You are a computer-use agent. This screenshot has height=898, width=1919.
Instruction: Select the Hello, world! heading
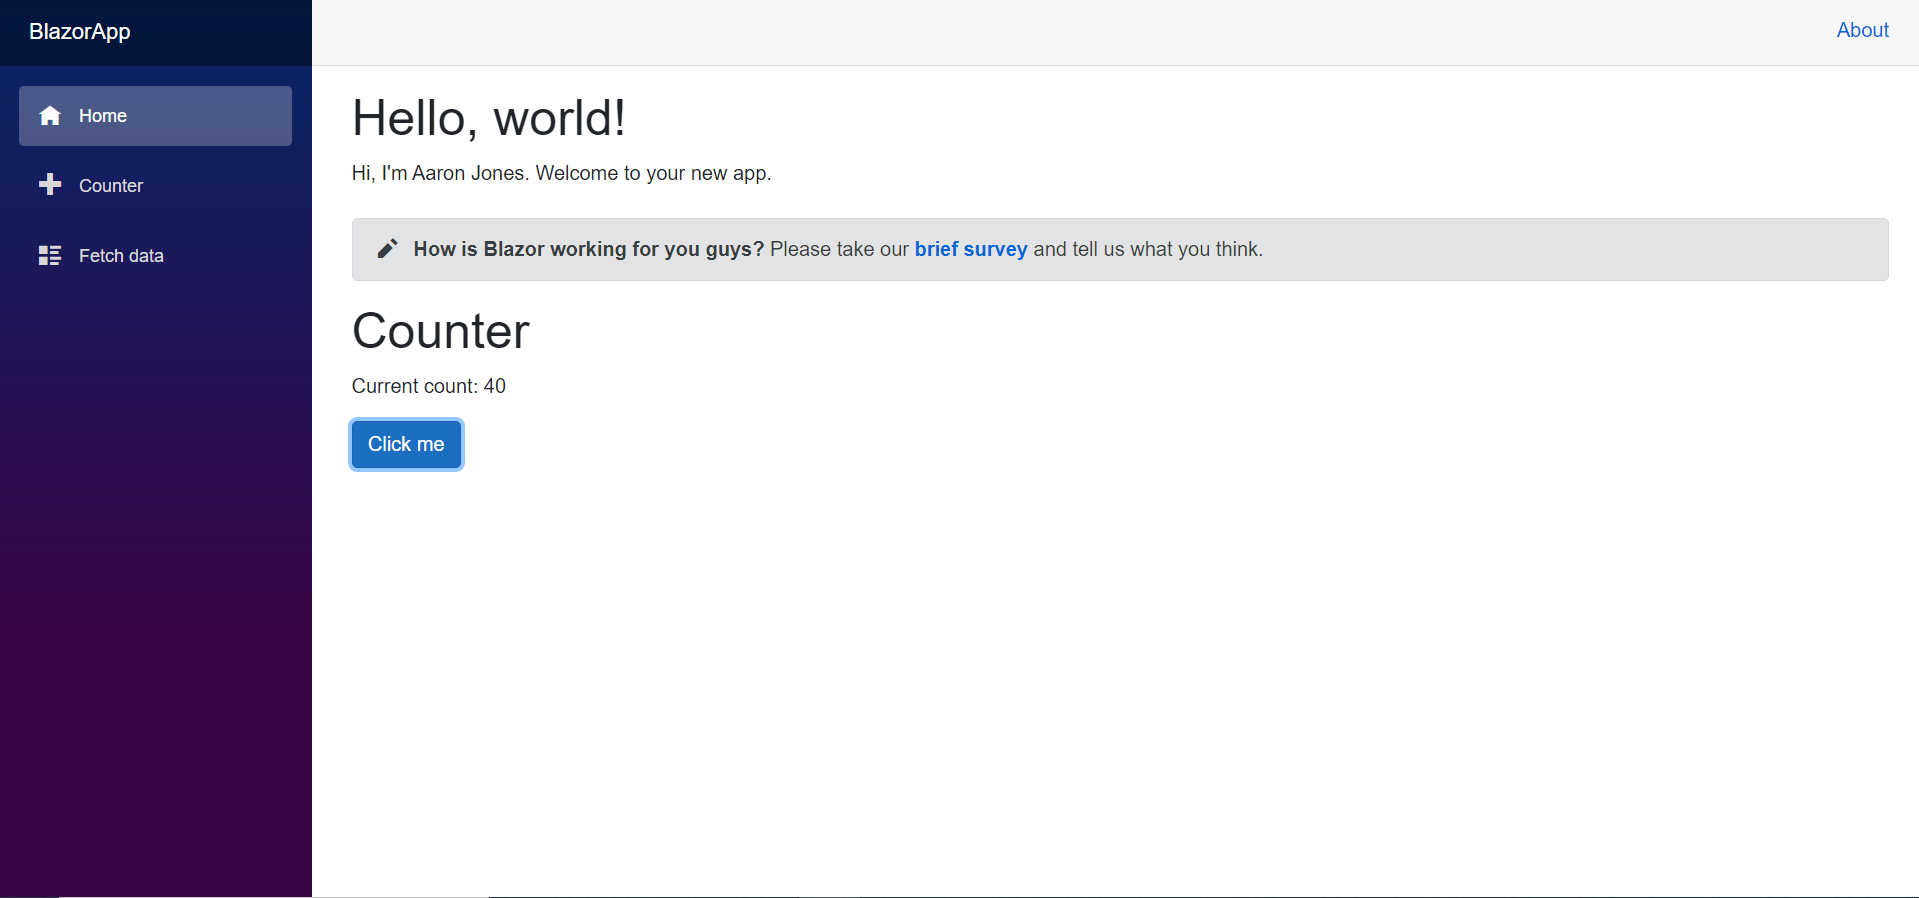489,118
